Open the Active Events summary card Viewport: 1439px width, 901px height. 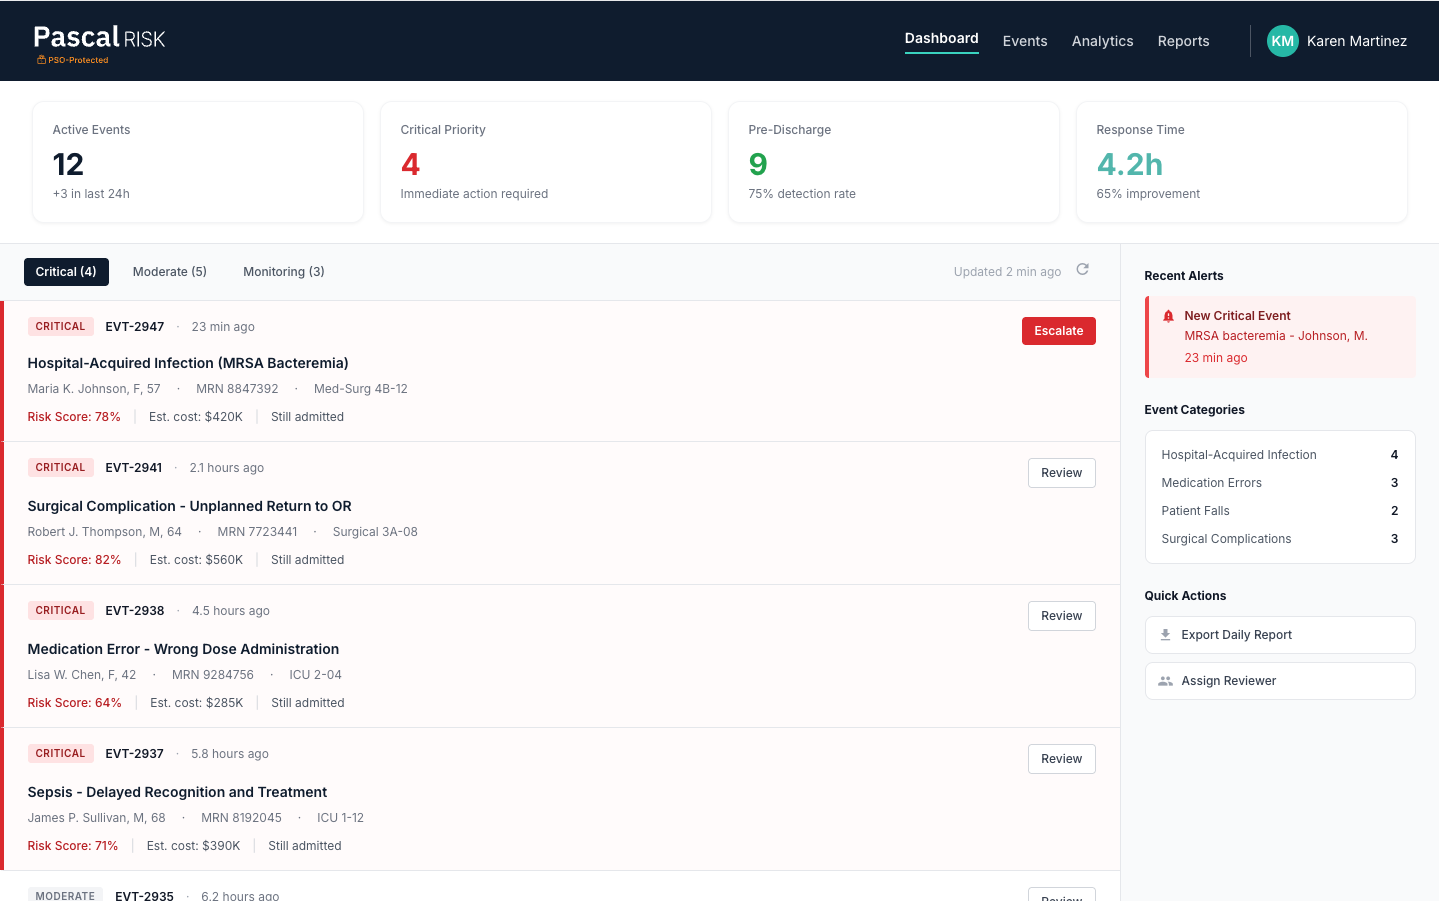[x=198, y=162]
